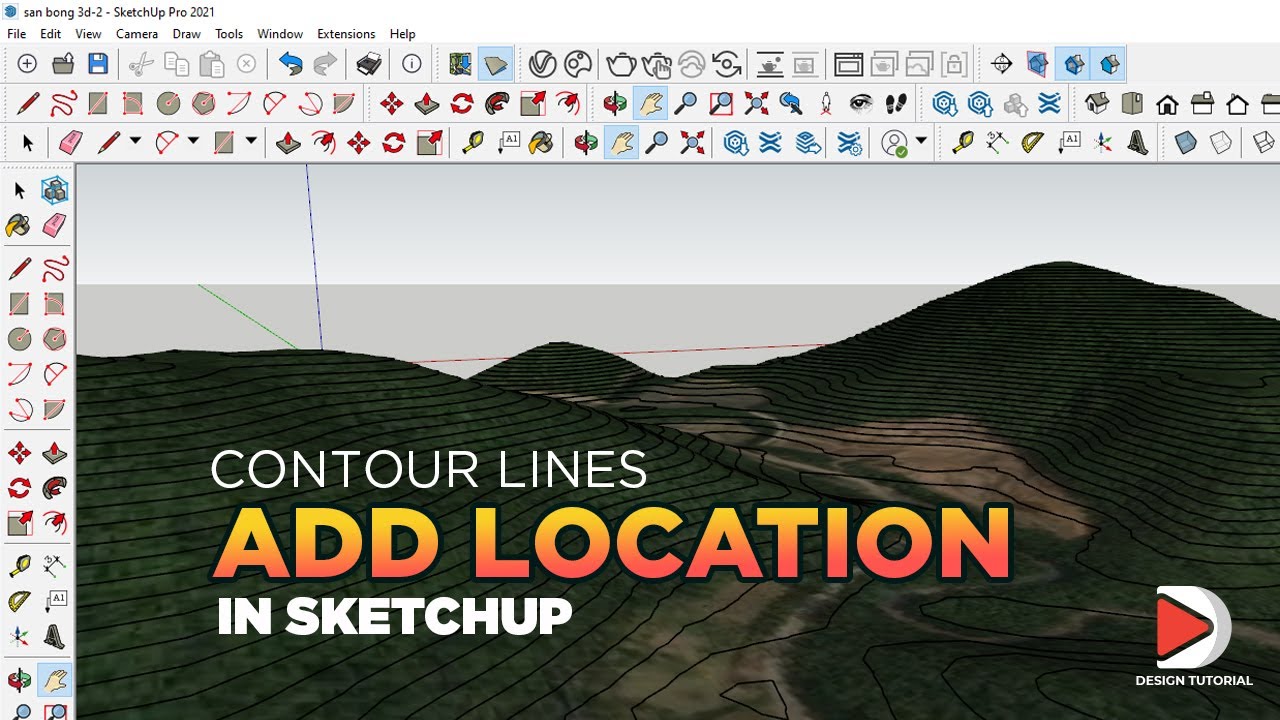
Task: Select Follow Me in left toolbar
Action: coord(55,489)
